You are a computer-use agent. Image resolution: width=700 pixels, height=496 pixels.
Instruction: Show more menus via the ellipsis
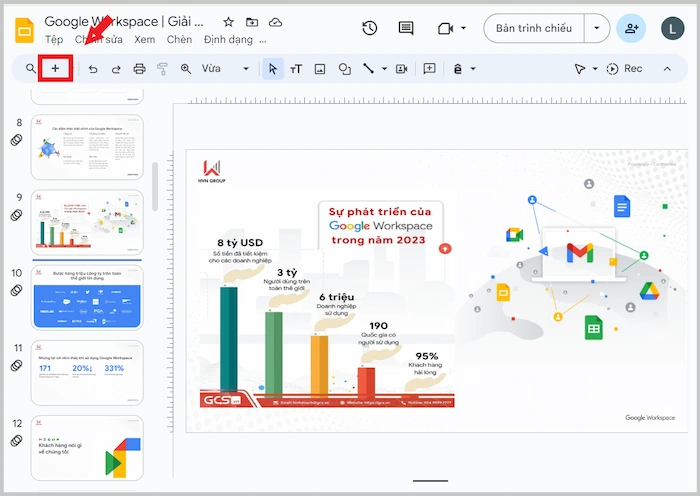(263, 41)
